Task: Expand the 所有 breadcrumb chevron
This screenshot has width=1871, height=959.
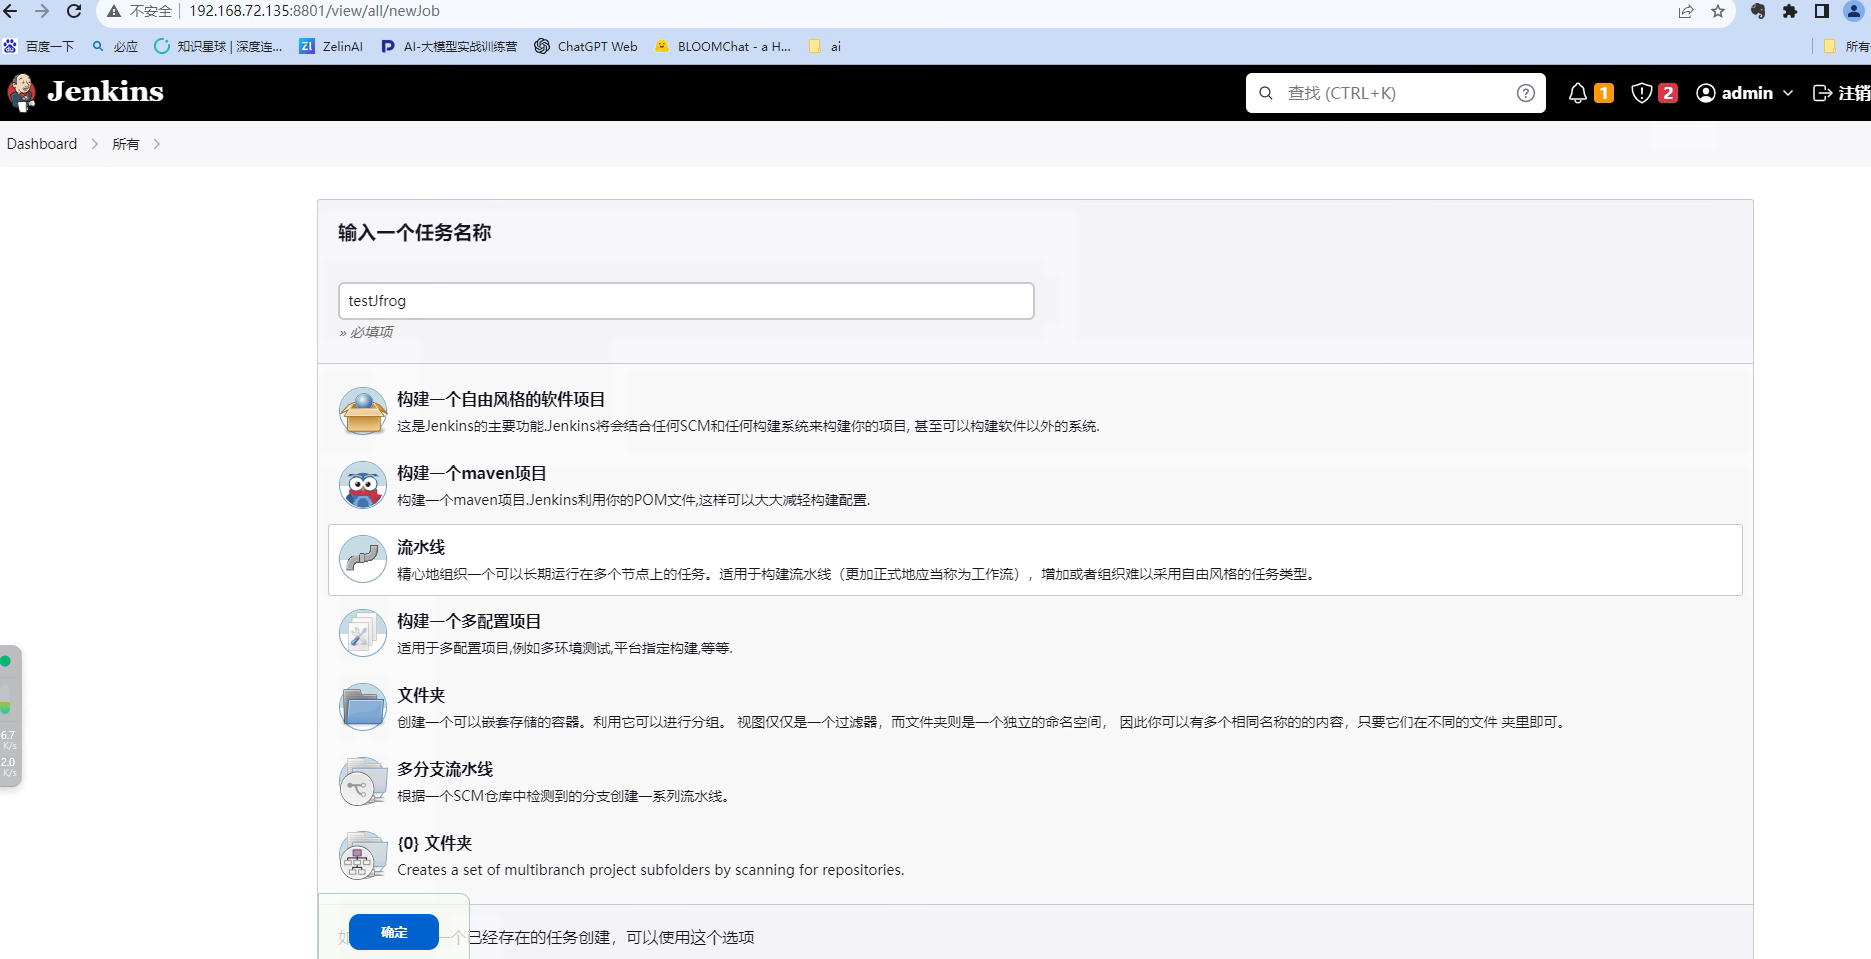Action: tap(157, 143)
